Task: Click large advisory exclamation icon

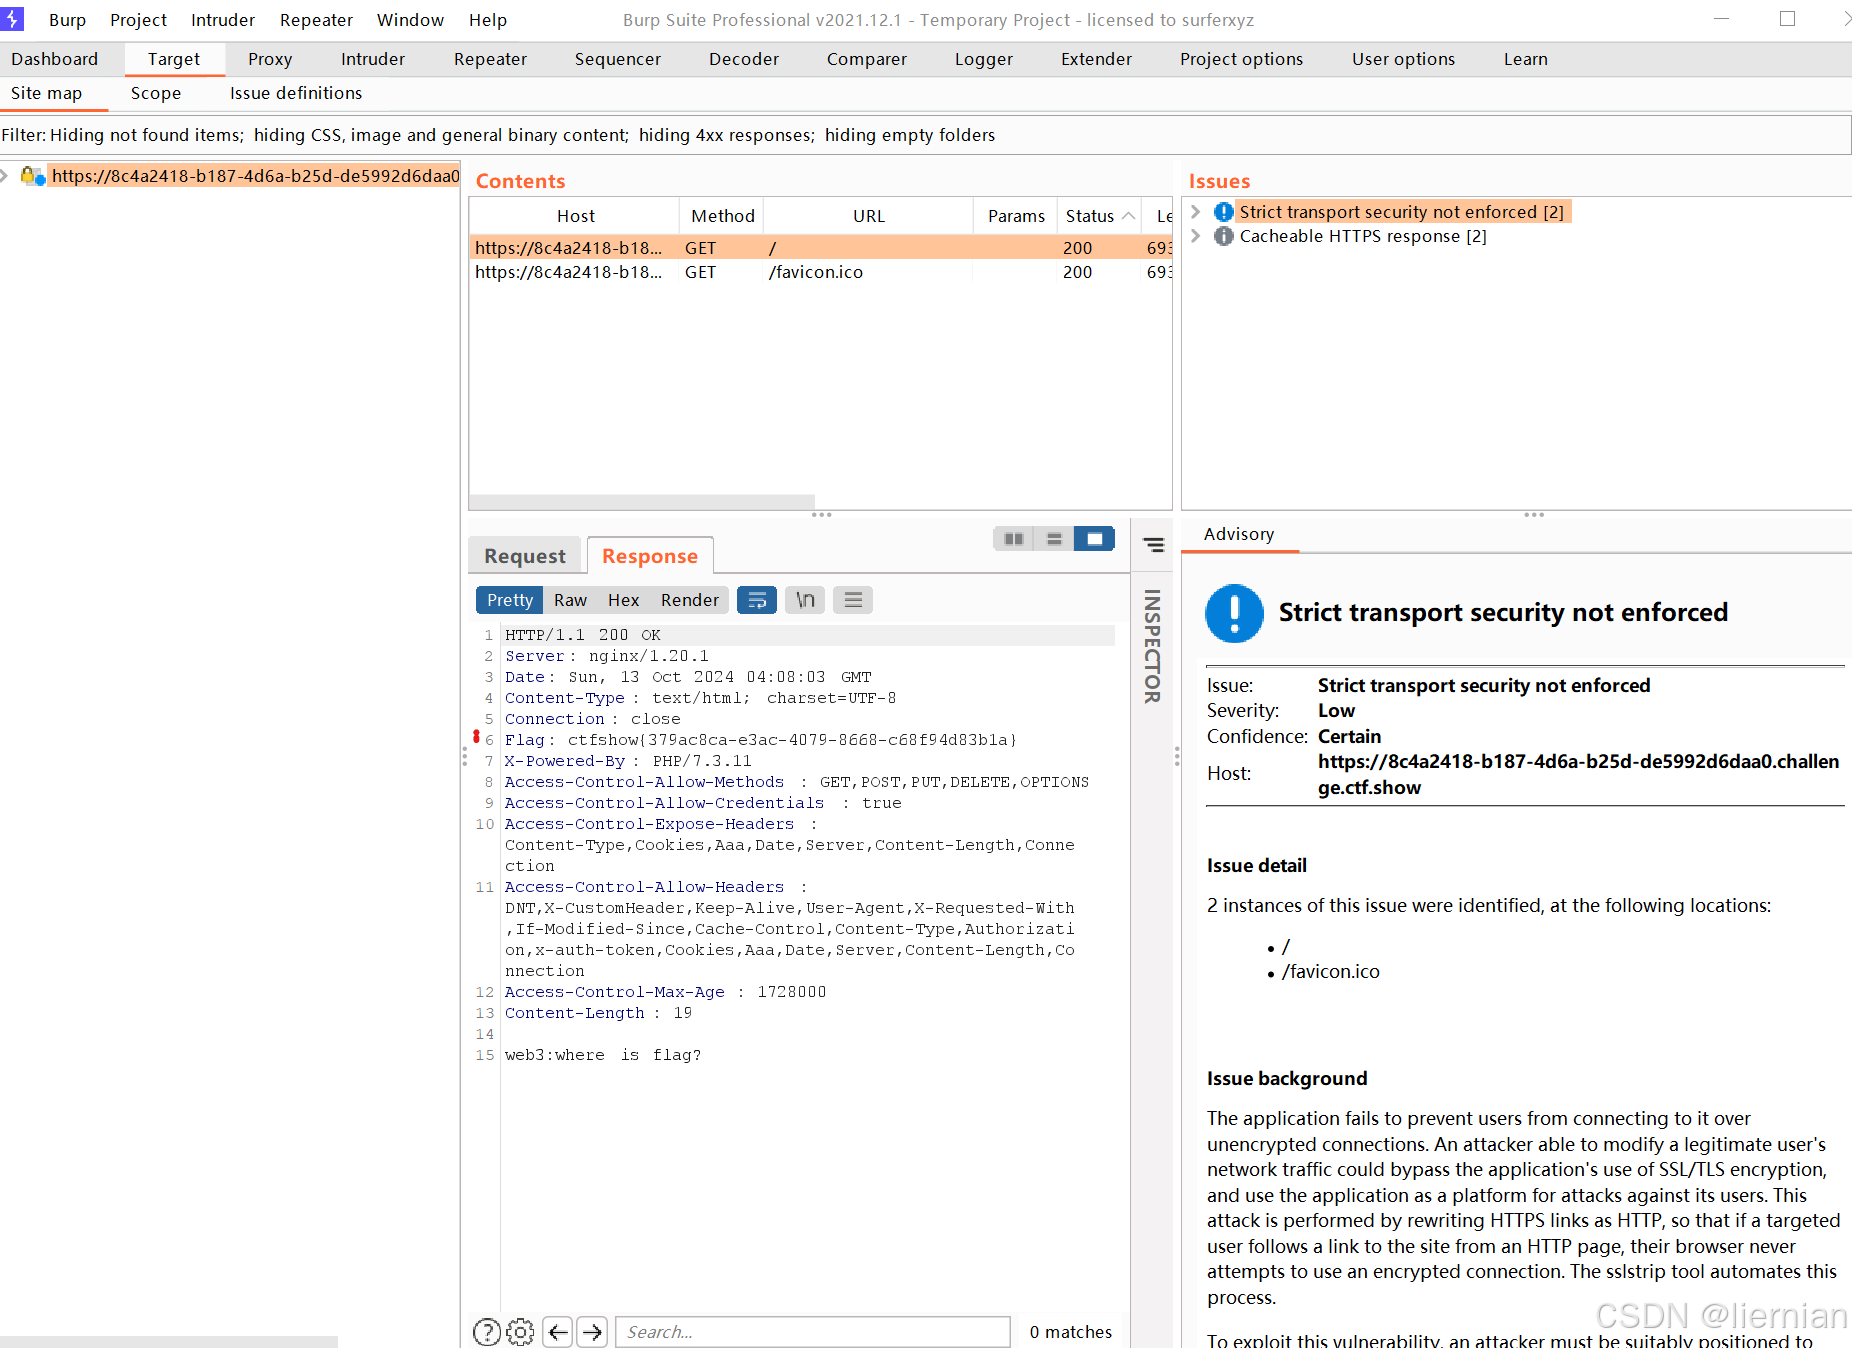Action: click(x=1235, y=613)
